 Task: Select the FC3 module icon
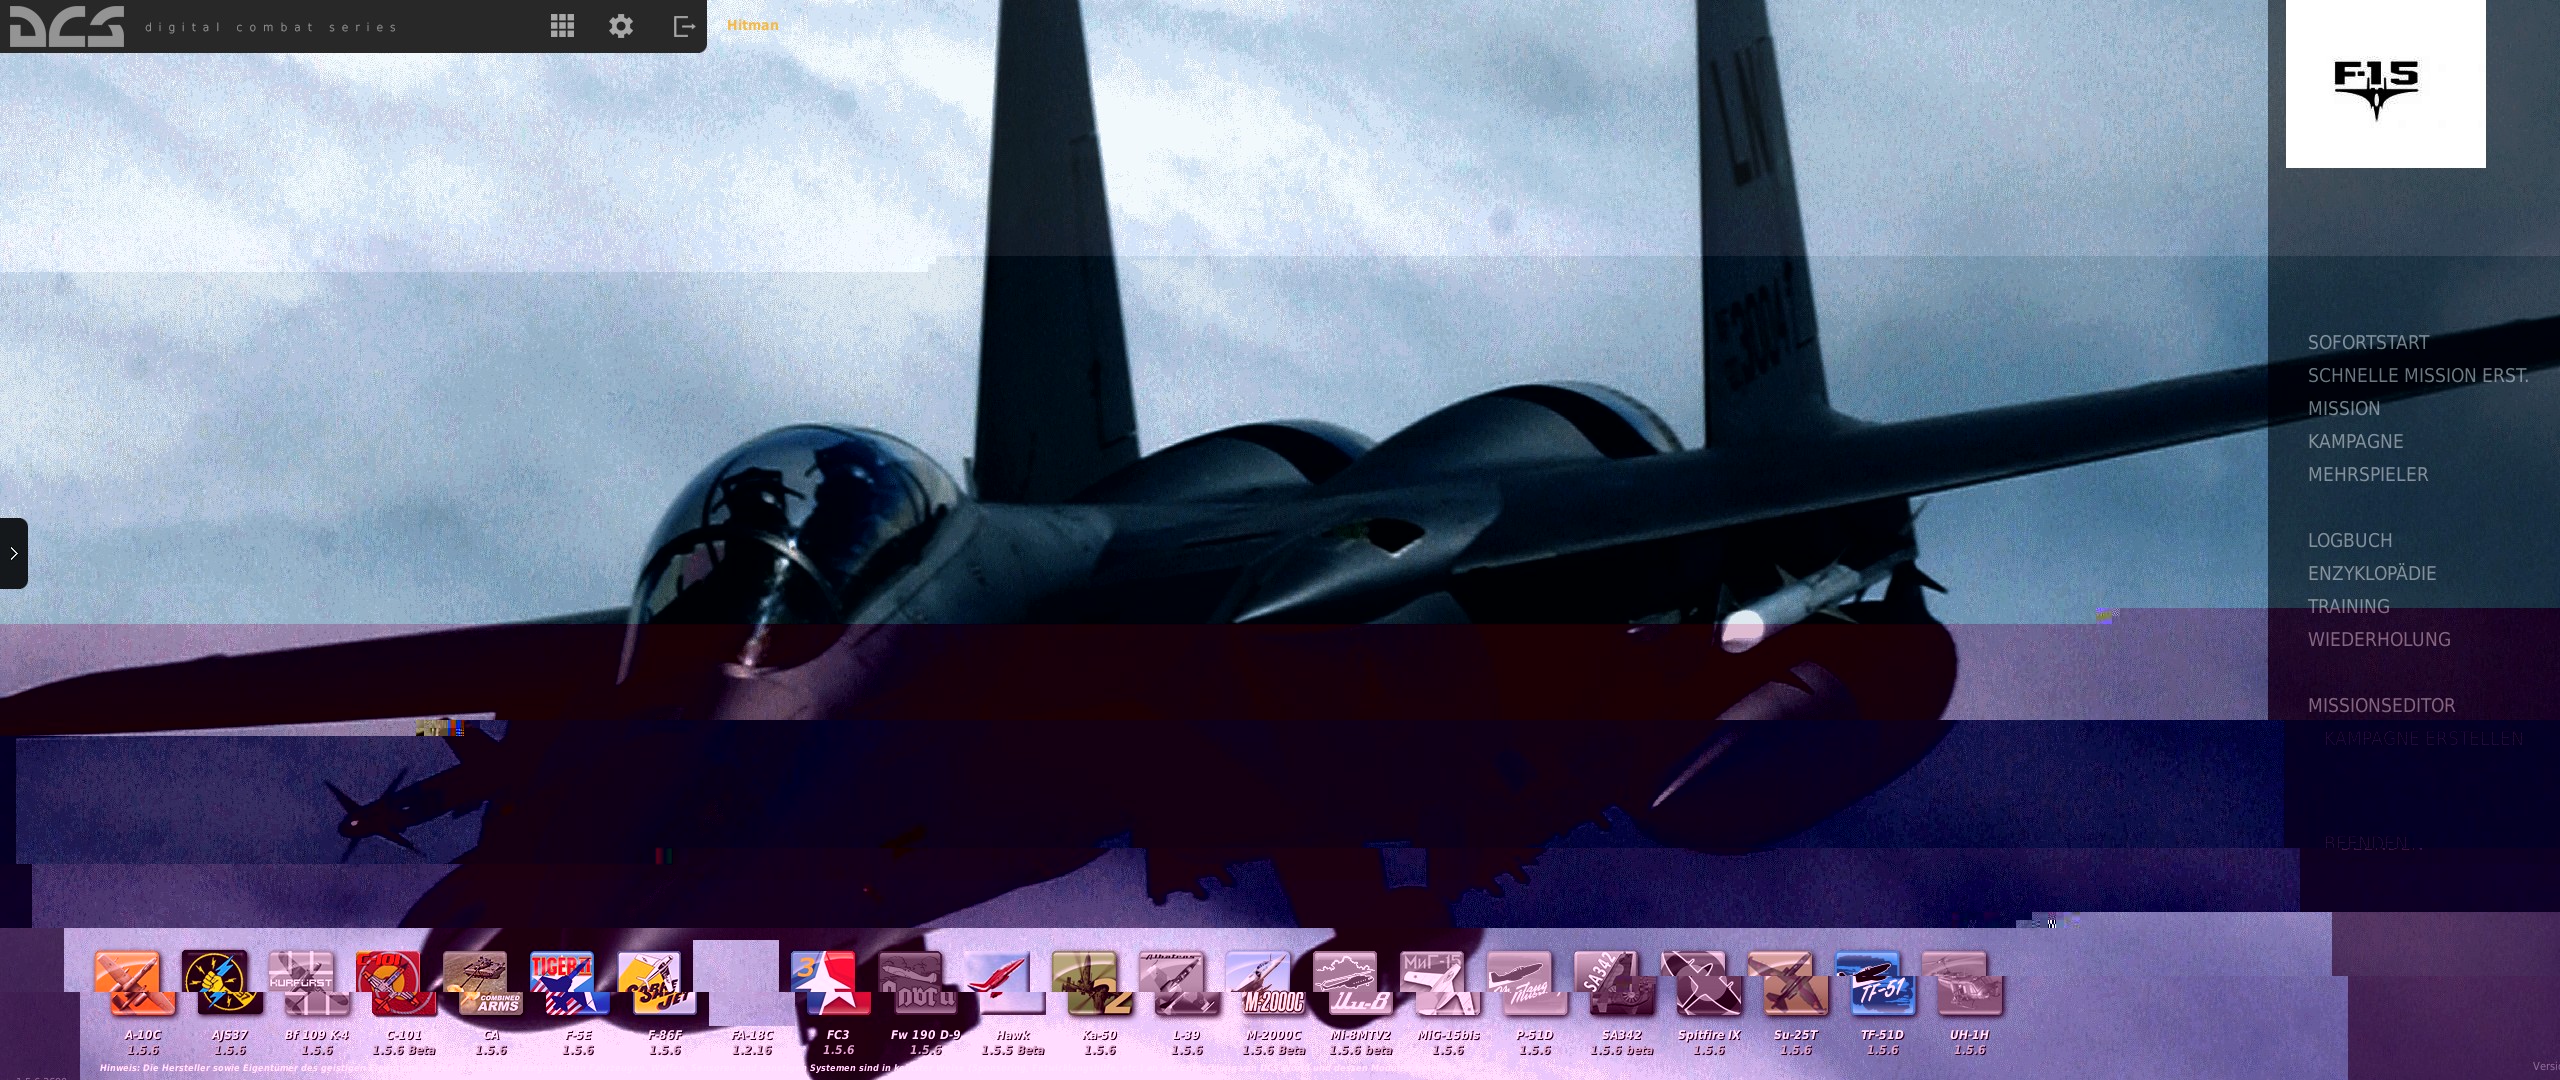[x=830, y=982]
